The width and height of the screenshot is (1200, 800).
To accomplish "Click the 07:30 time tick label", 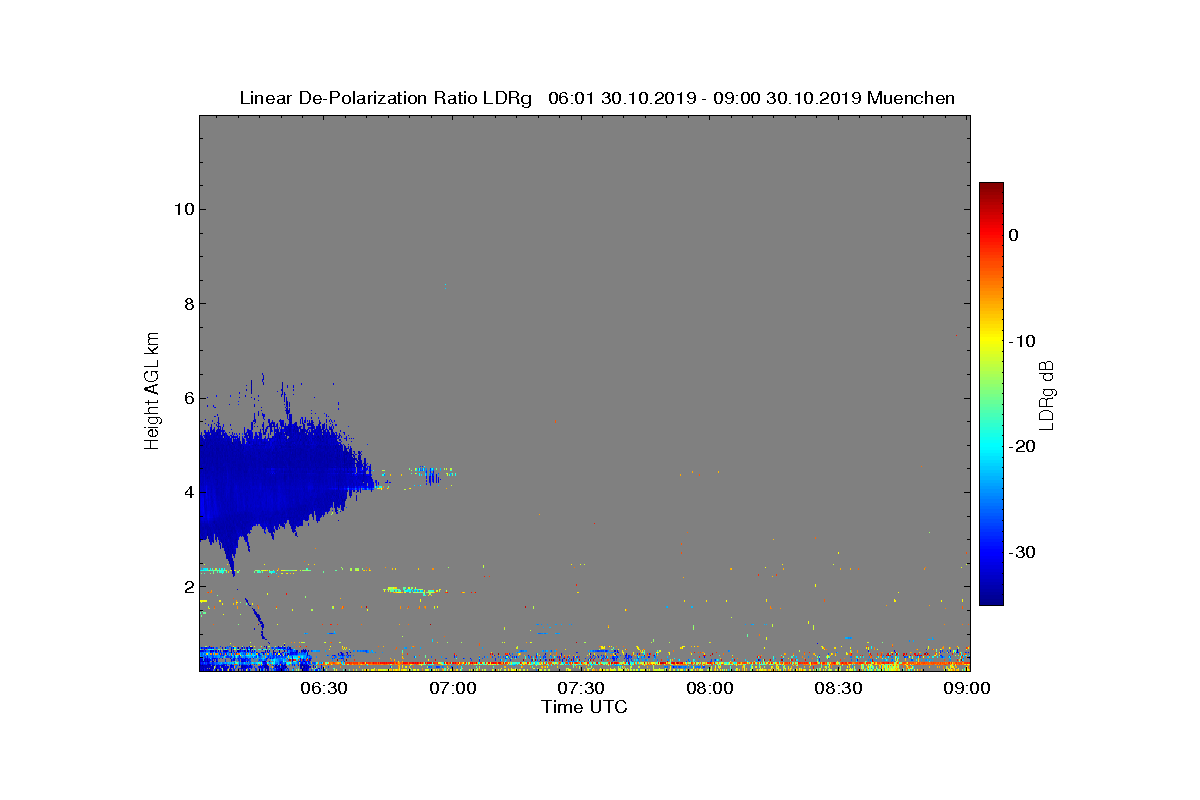I will tap(582, 688).
